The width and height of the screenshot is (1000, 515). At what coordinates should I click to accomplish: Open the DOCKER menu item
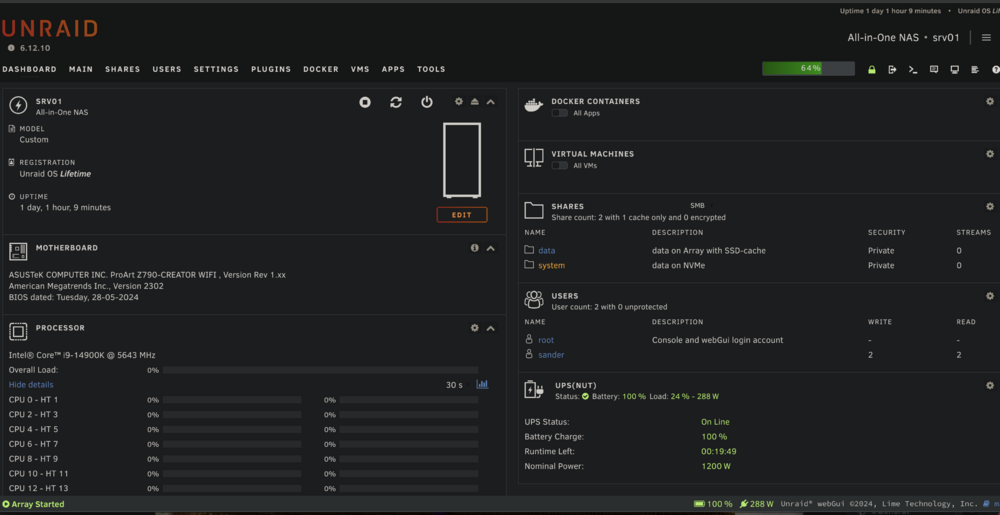pyautogui.click(x=321, y=69)
